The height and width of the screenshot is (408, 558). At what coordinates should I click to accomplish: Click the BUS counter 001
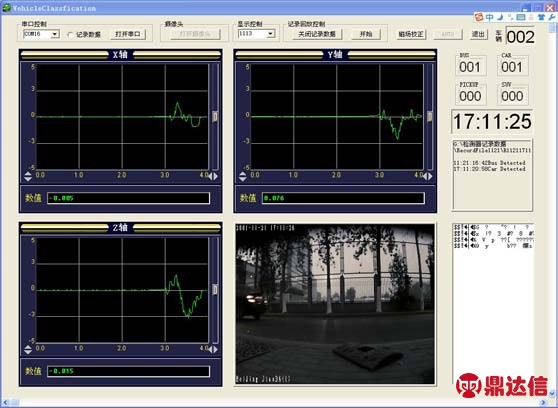point(470,67)
